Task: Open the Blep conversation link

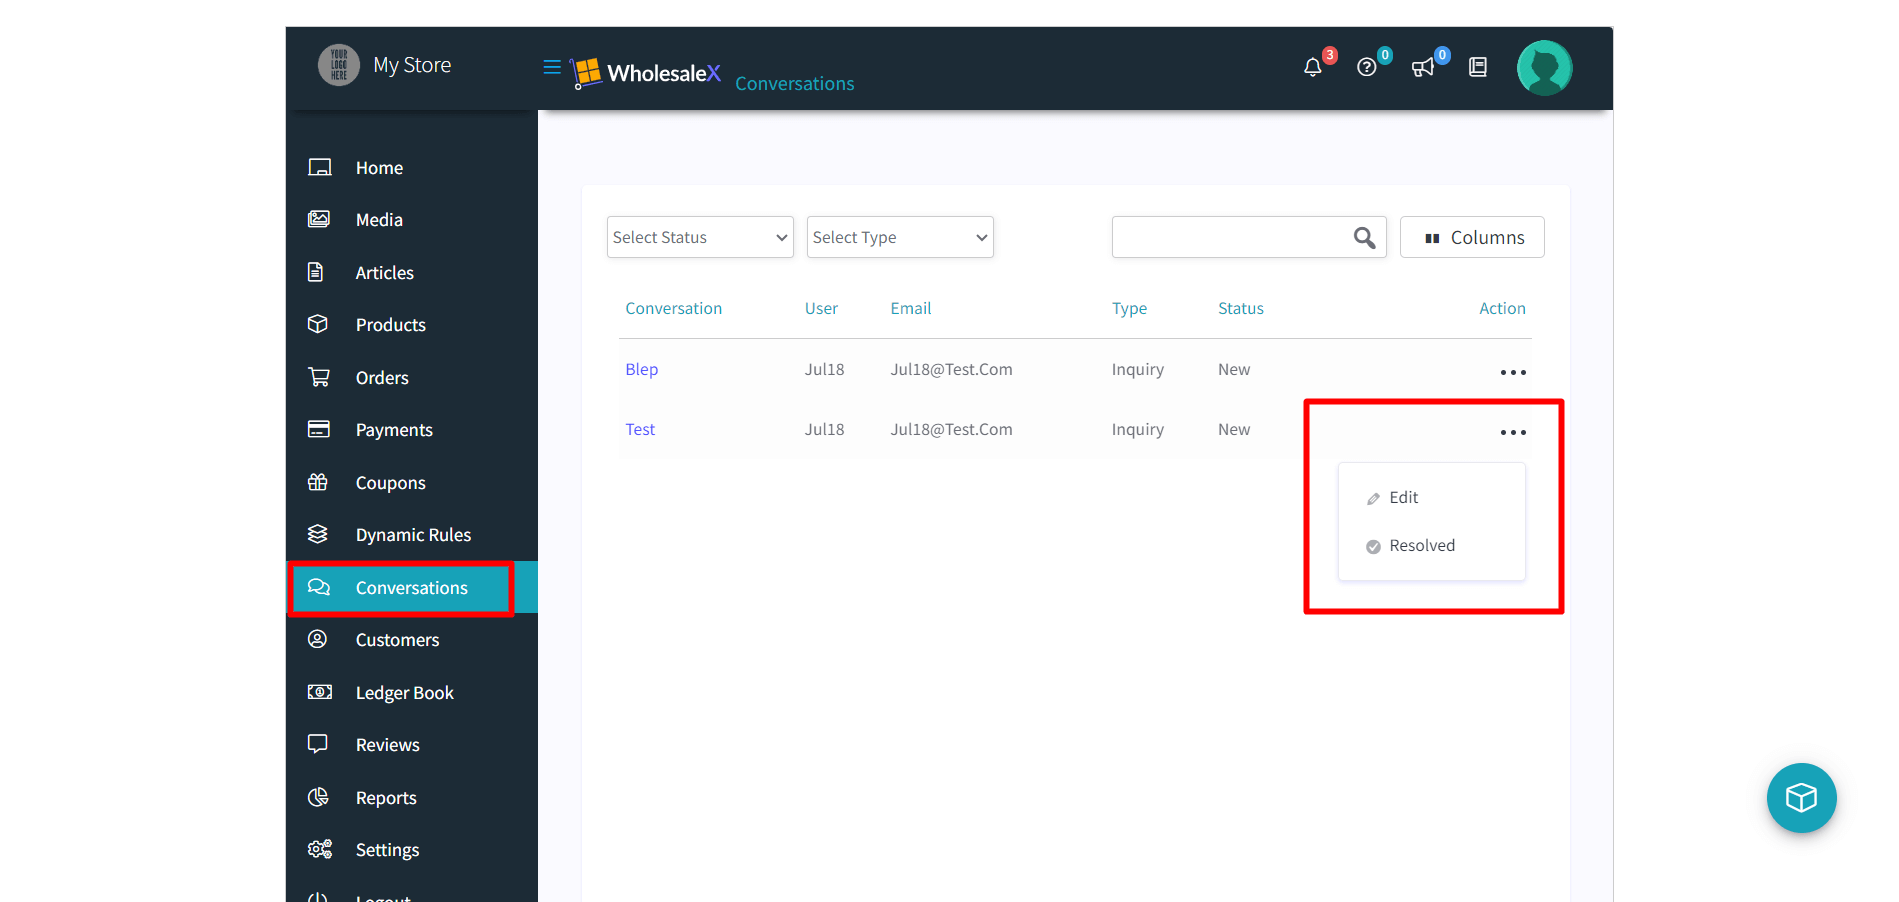Action: click(x=641, y=369)
